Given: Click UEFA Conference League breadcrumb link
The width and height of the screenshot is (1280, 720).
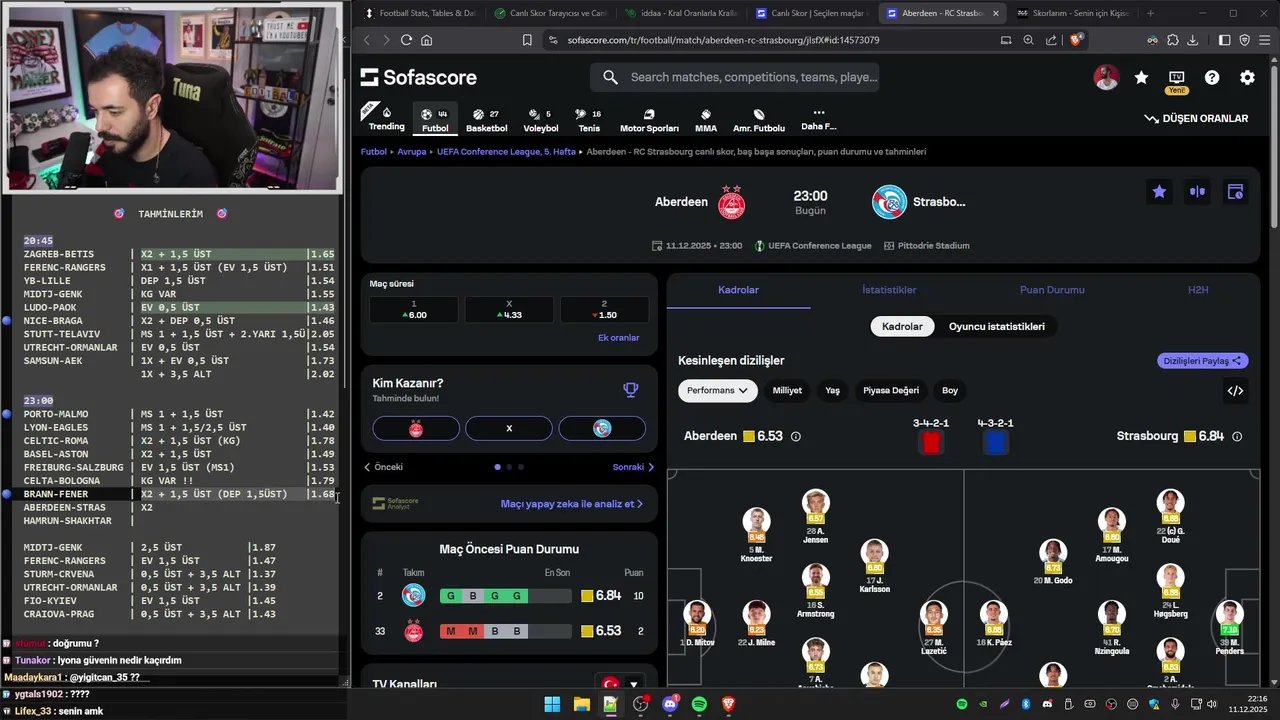Looking at the screenshot, I should point(506,152).
